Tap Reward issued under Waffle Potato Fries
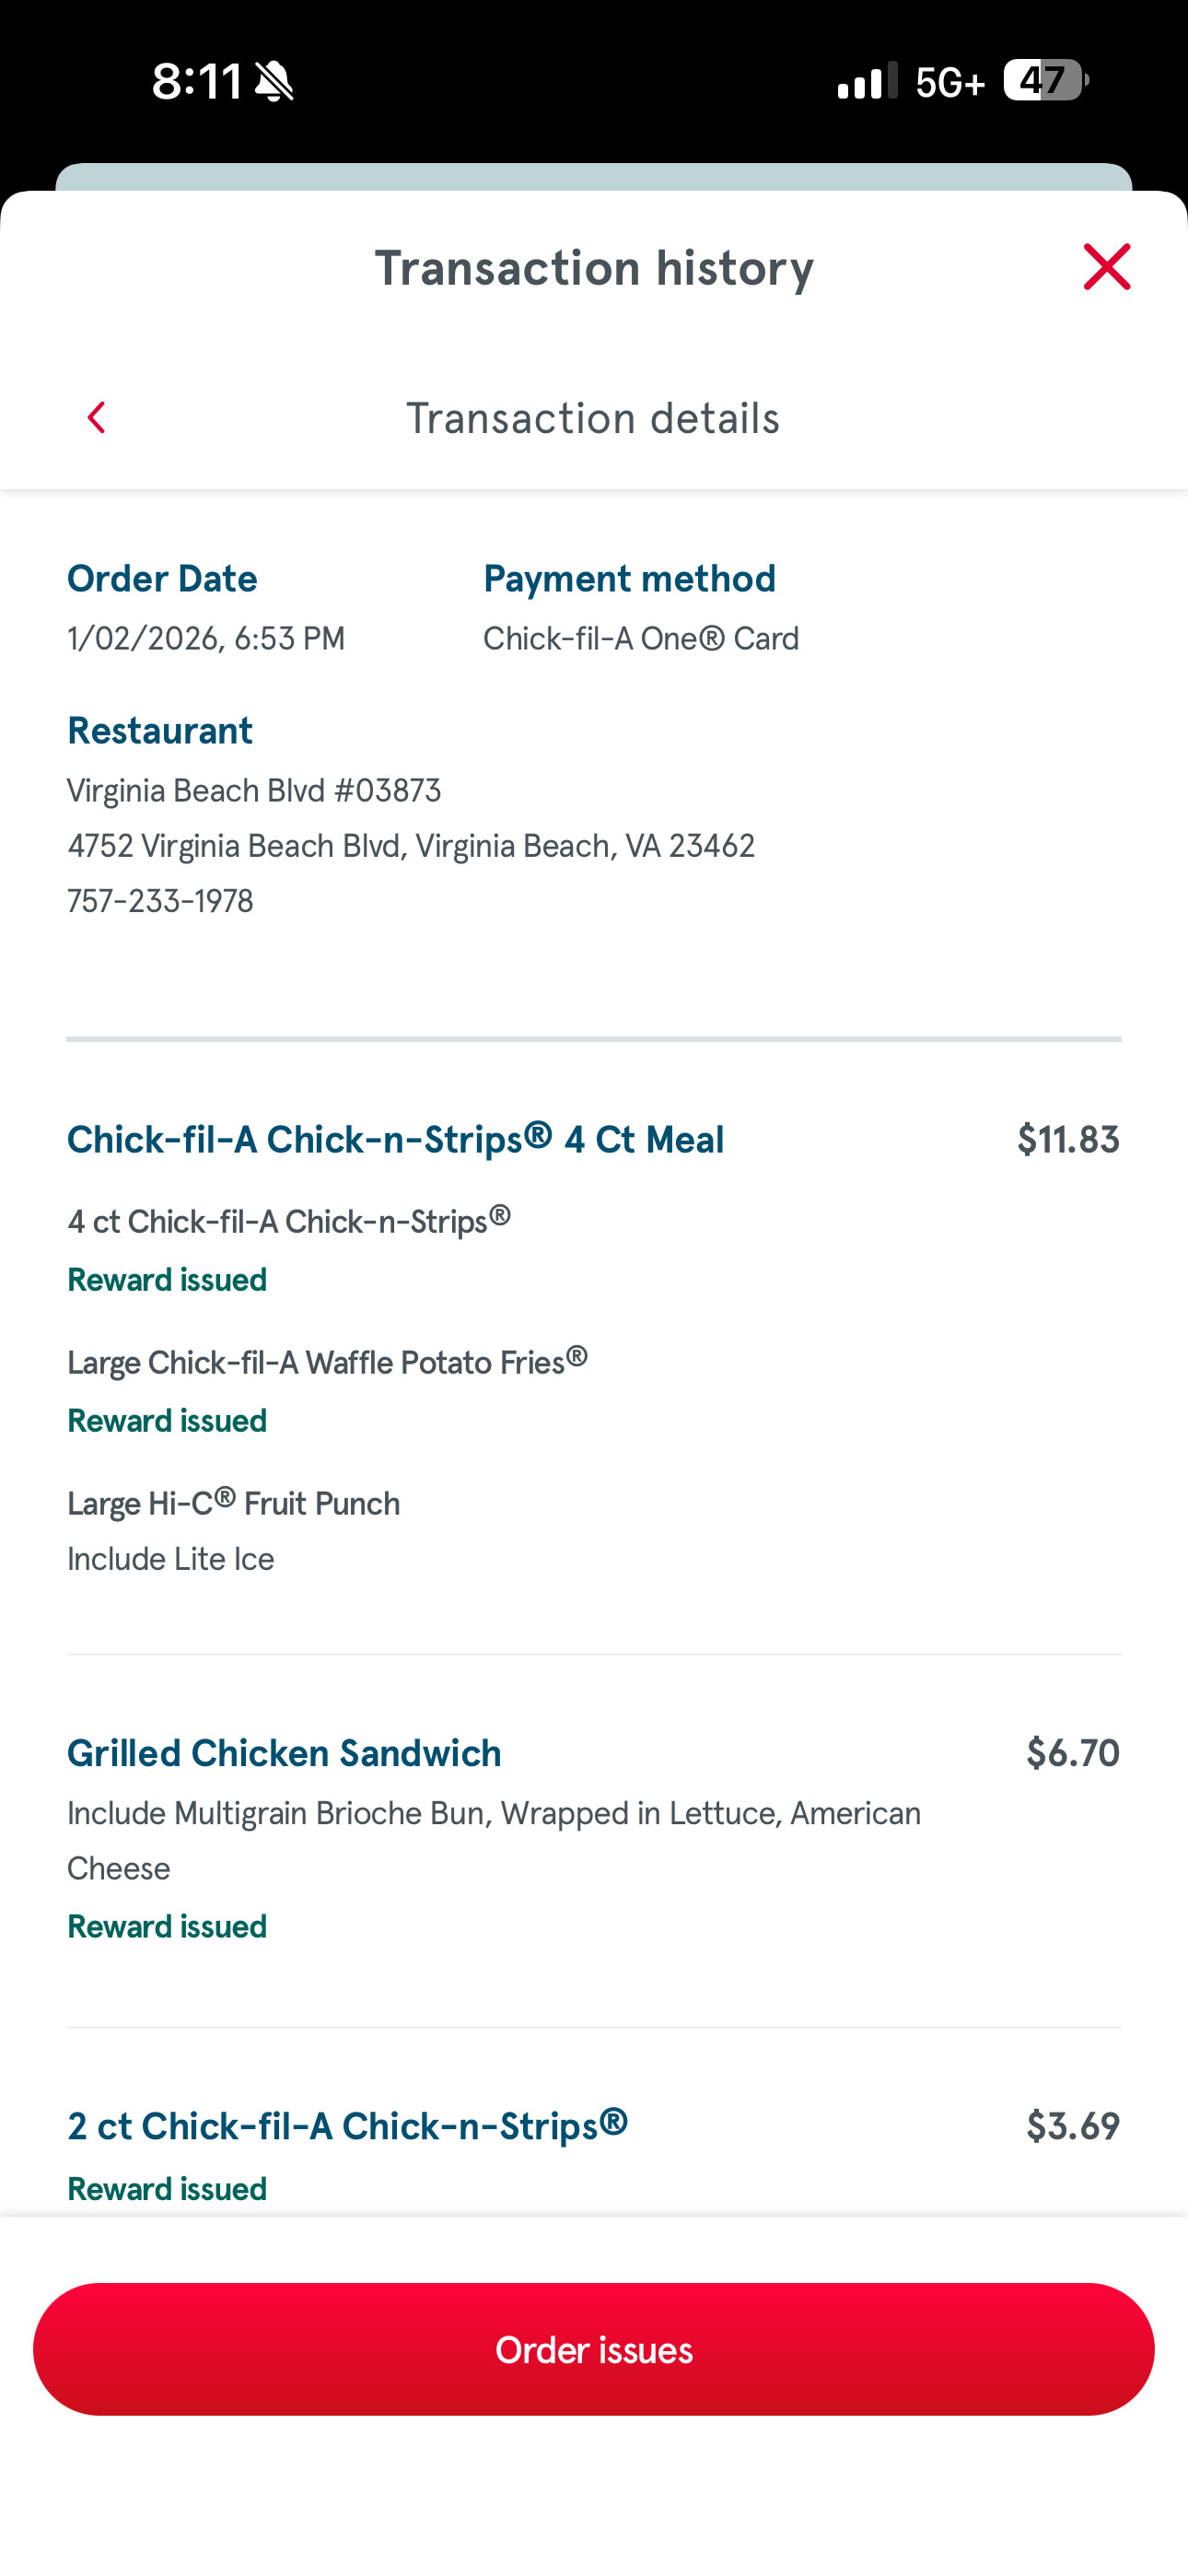The height and width of the screenshot is (2576, 1188). (x=167, y=1420)
